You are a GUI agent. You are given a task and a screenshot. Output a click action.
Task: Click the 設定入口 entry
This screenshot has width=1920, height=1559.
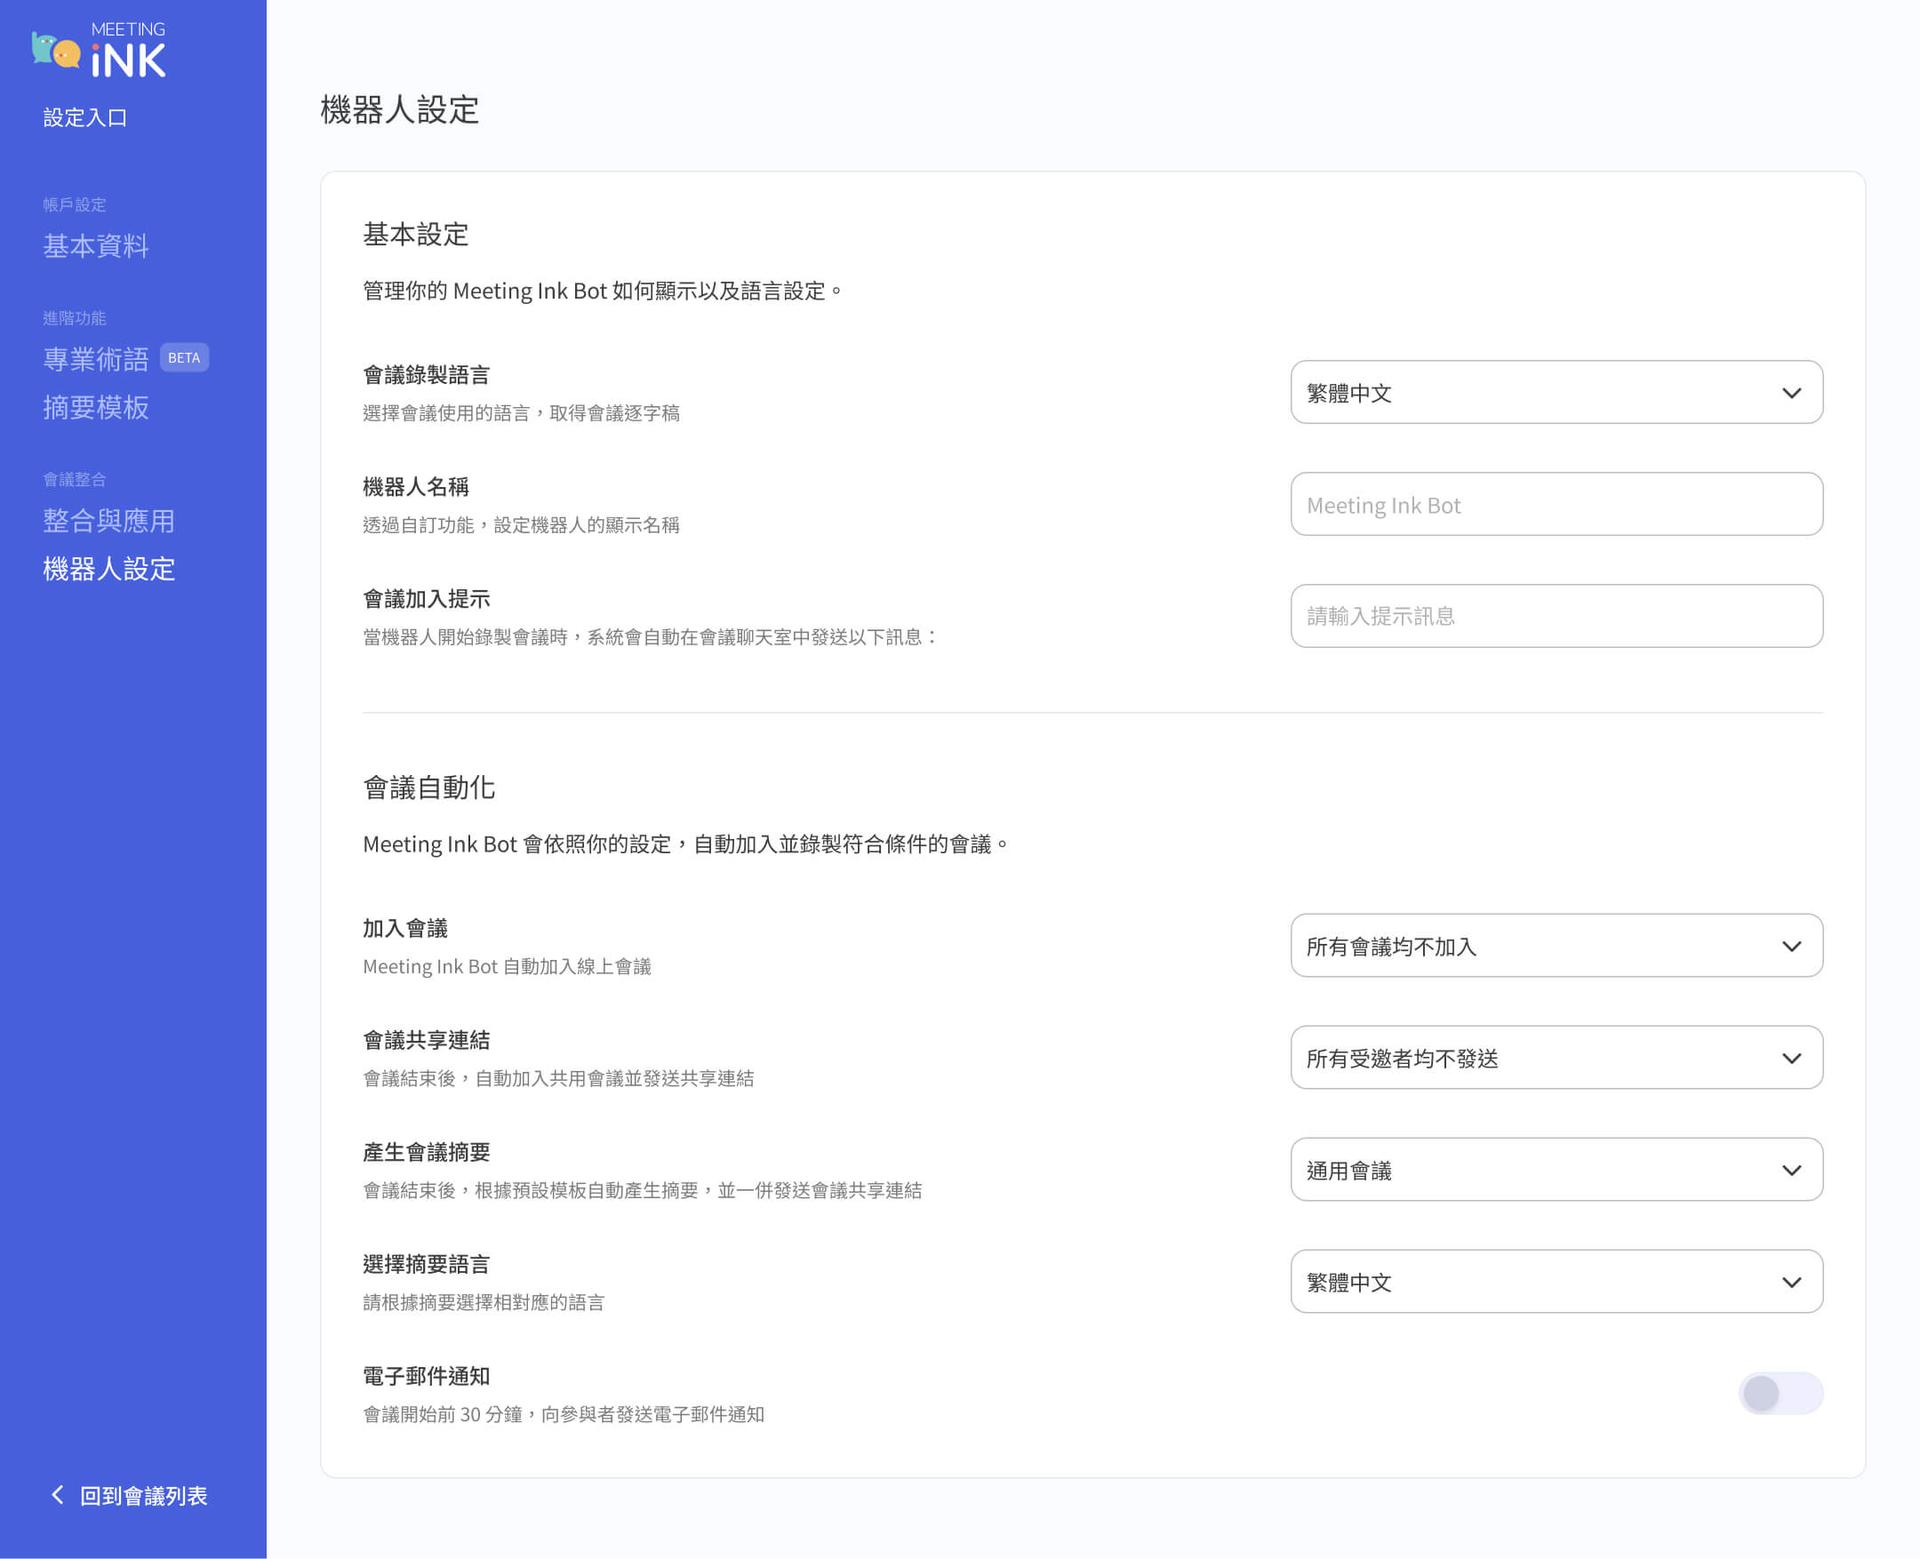pos(86,117)
